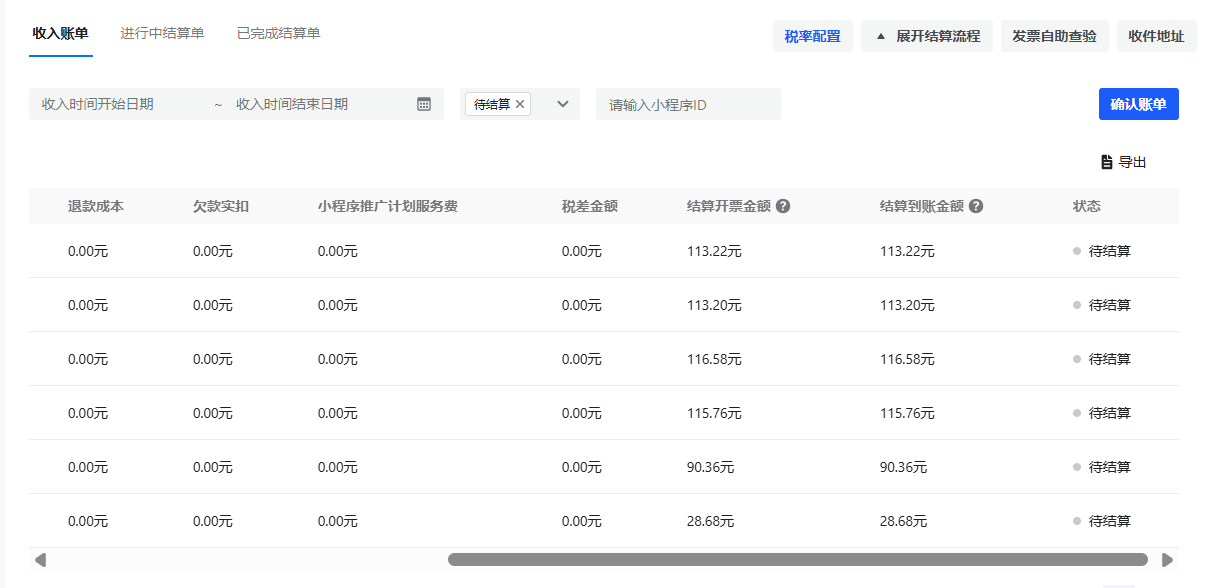This screenshot has width=1211, height=588.
Task: Expand the 展开结算流程 section
Action: (x=926, y=36)
